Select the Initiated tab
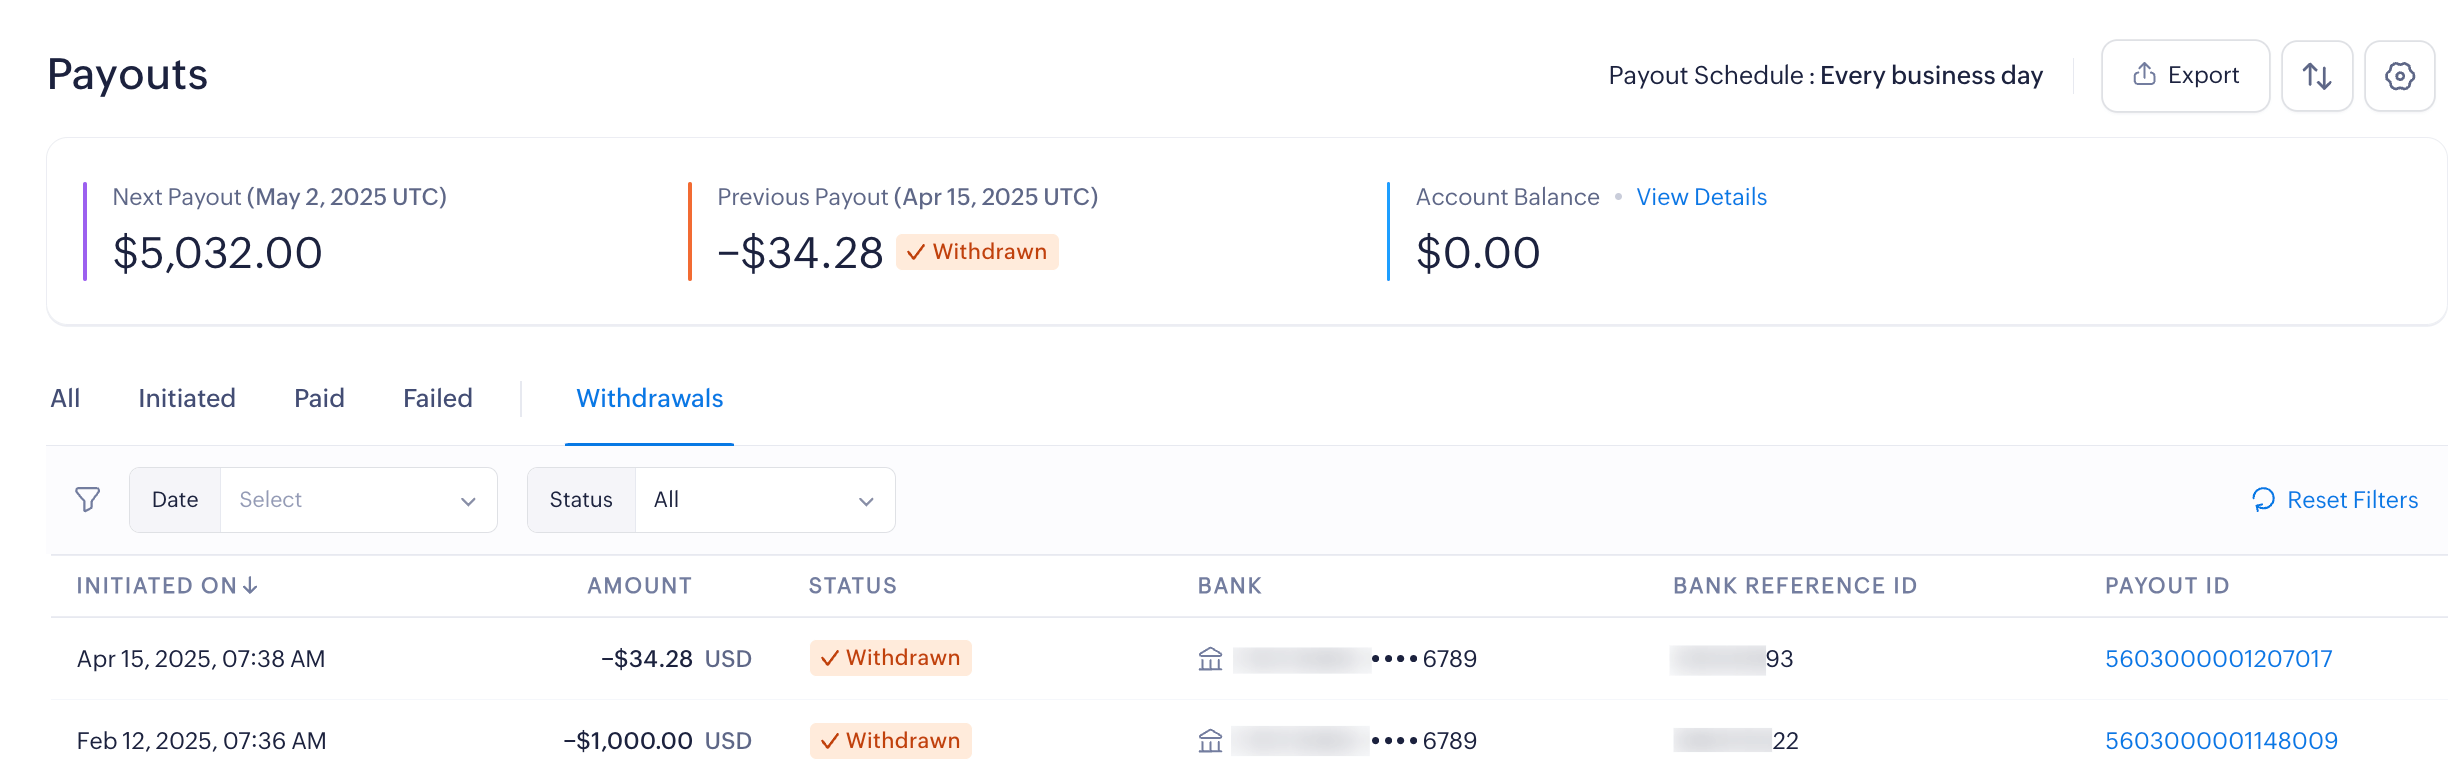 [x=187, y=398]
